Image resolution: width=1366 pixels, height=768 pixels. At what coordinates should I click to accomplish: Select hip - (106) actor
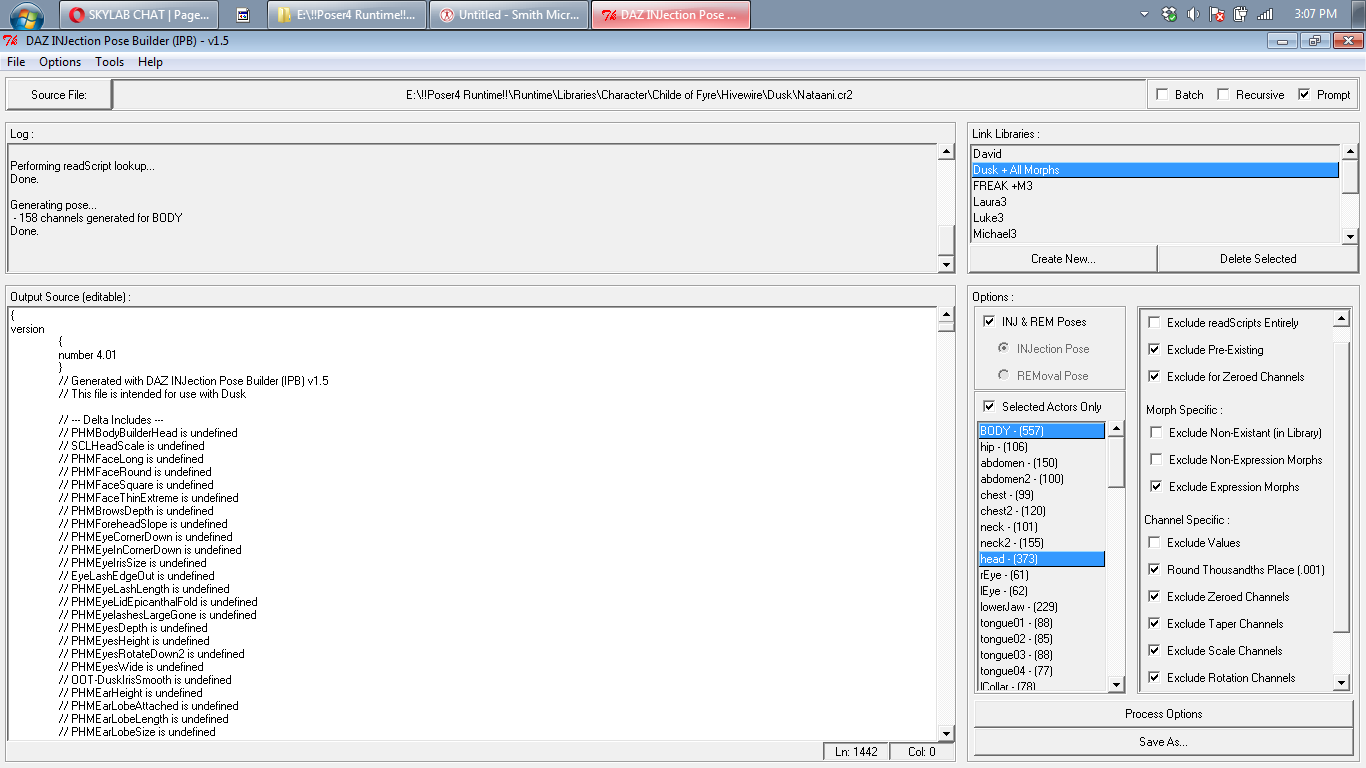click(1041, 447)
